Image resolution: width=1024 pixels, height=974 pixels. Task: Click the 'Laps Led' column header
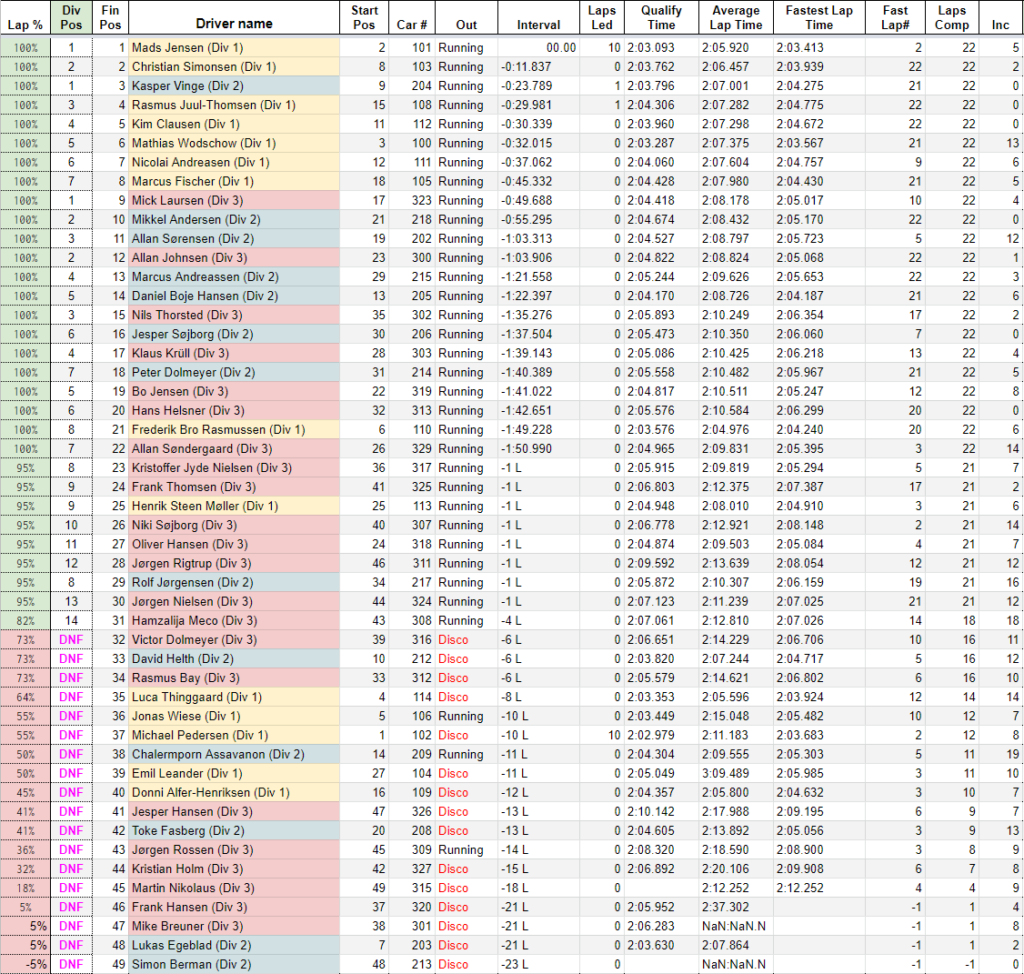[x=601, y=18]
